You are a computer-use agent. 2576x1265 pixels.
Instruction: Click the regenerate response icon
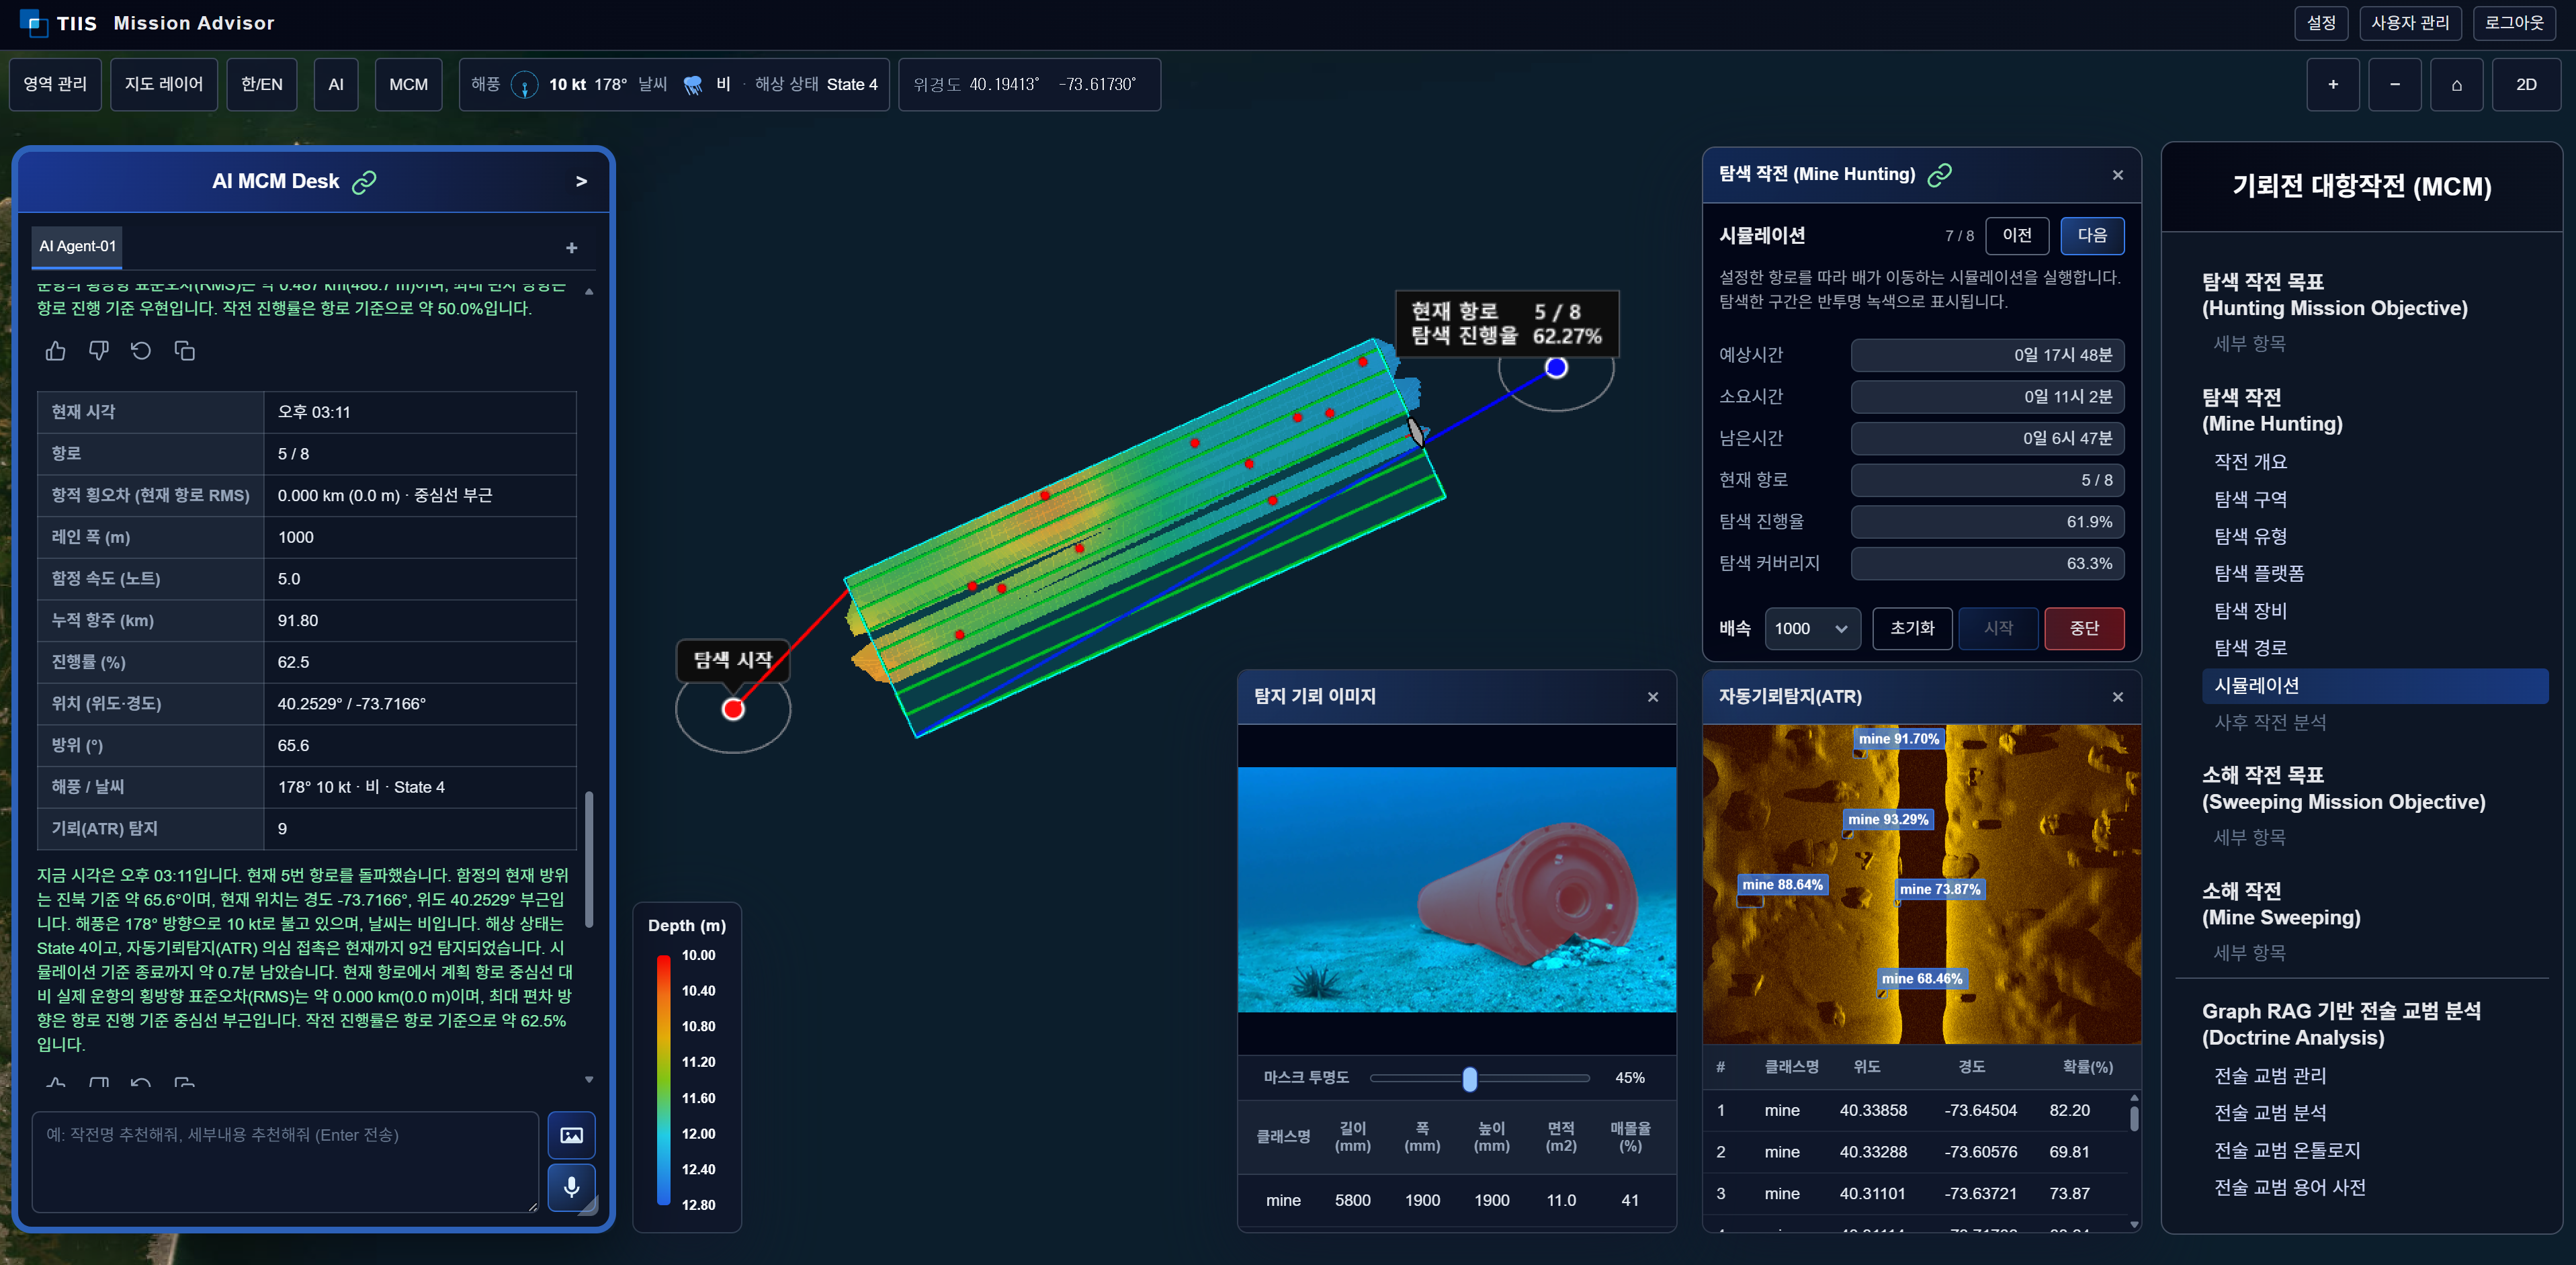[x=141, y=351]
